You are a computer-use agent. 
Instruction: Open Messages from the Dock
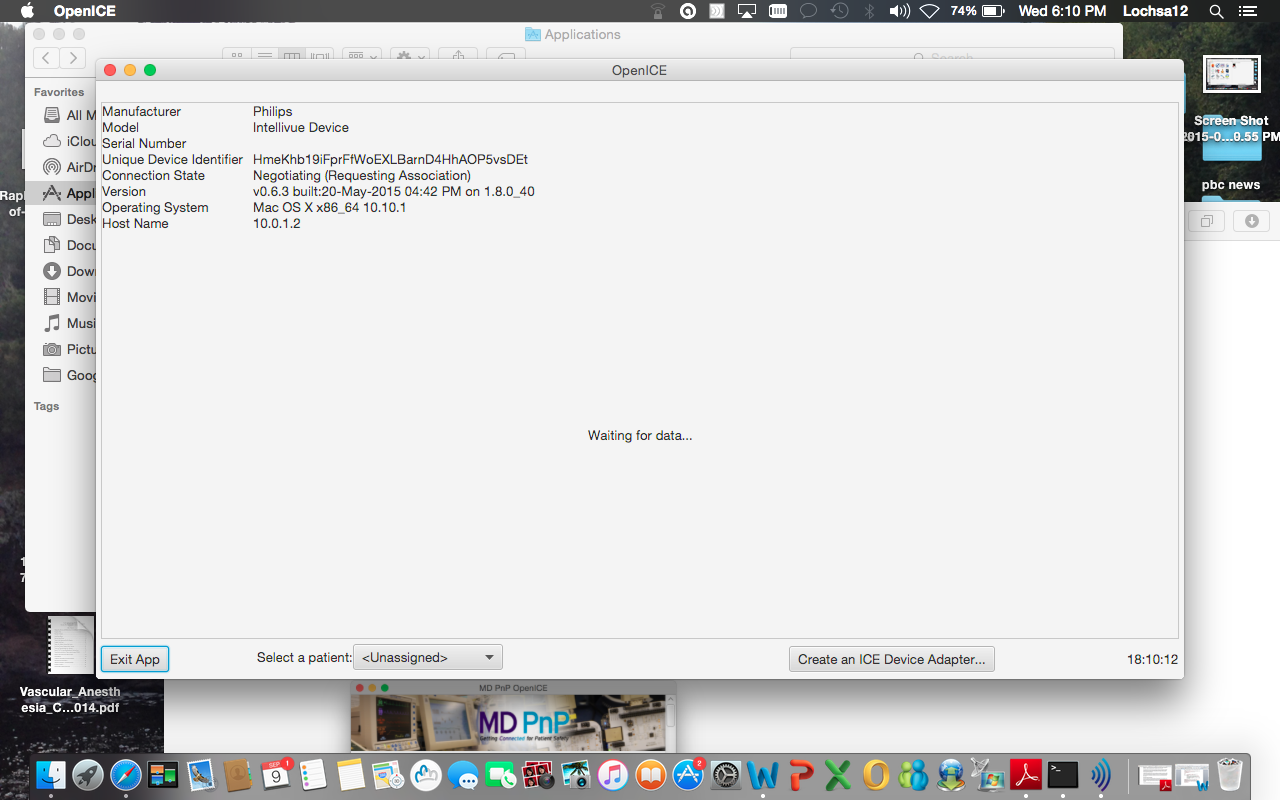[x=463, y=774]
